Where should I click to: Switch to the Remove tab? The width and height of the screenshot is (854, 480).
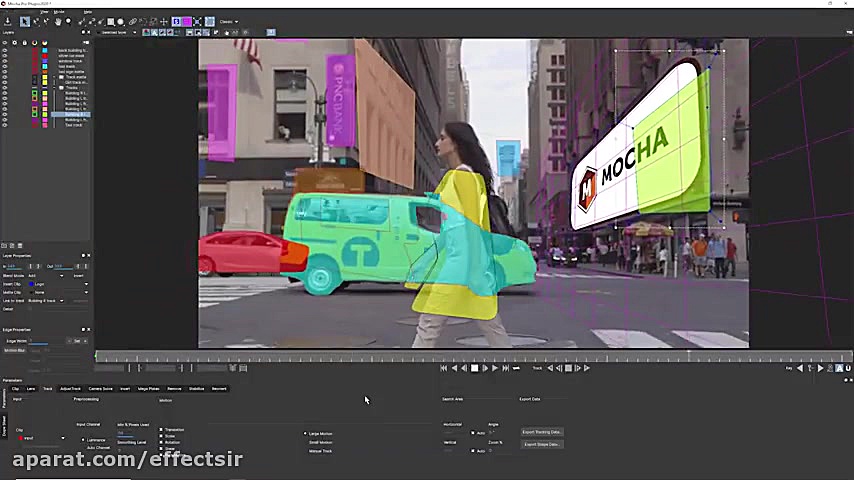pos(174,389)
